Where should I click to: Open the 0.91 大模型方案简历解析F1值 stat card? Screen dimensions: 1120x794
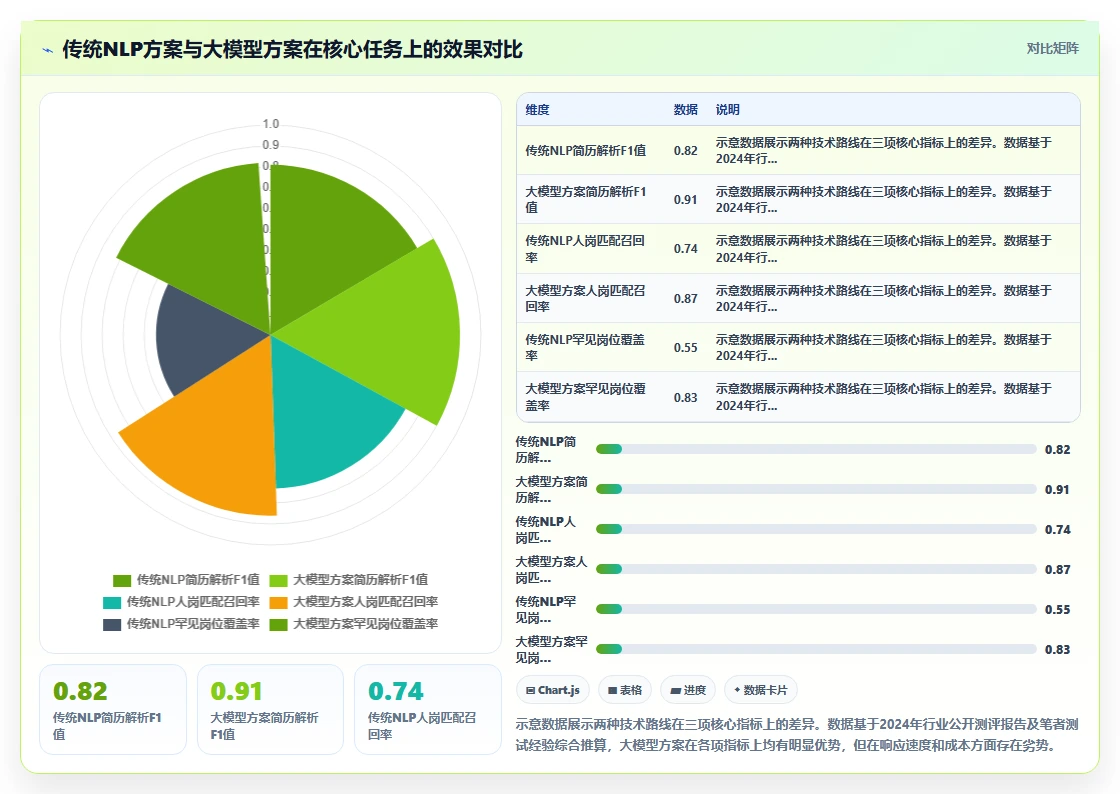tap(270, 710)
